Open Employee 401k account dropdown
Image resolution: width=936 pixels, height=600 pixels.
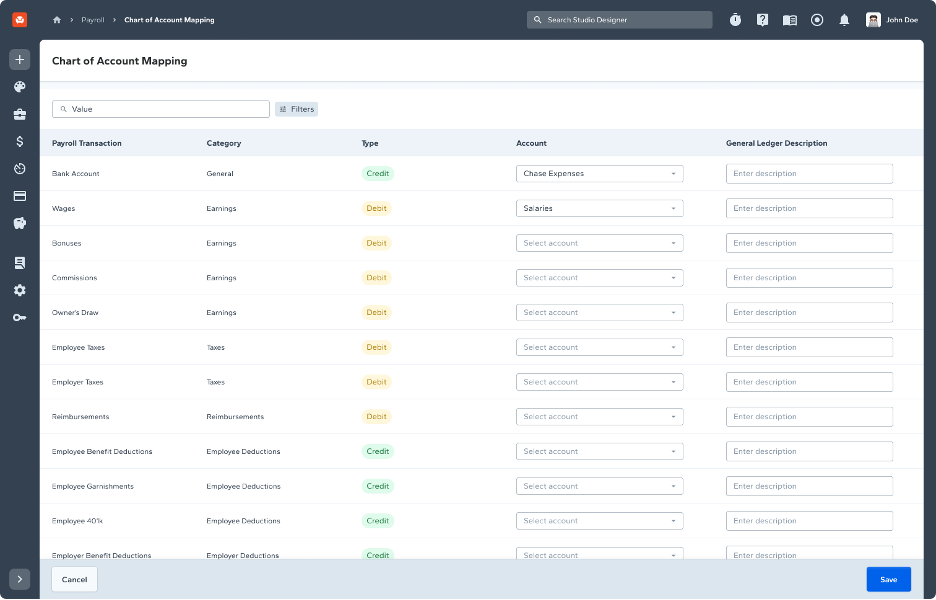pos(599,521)
